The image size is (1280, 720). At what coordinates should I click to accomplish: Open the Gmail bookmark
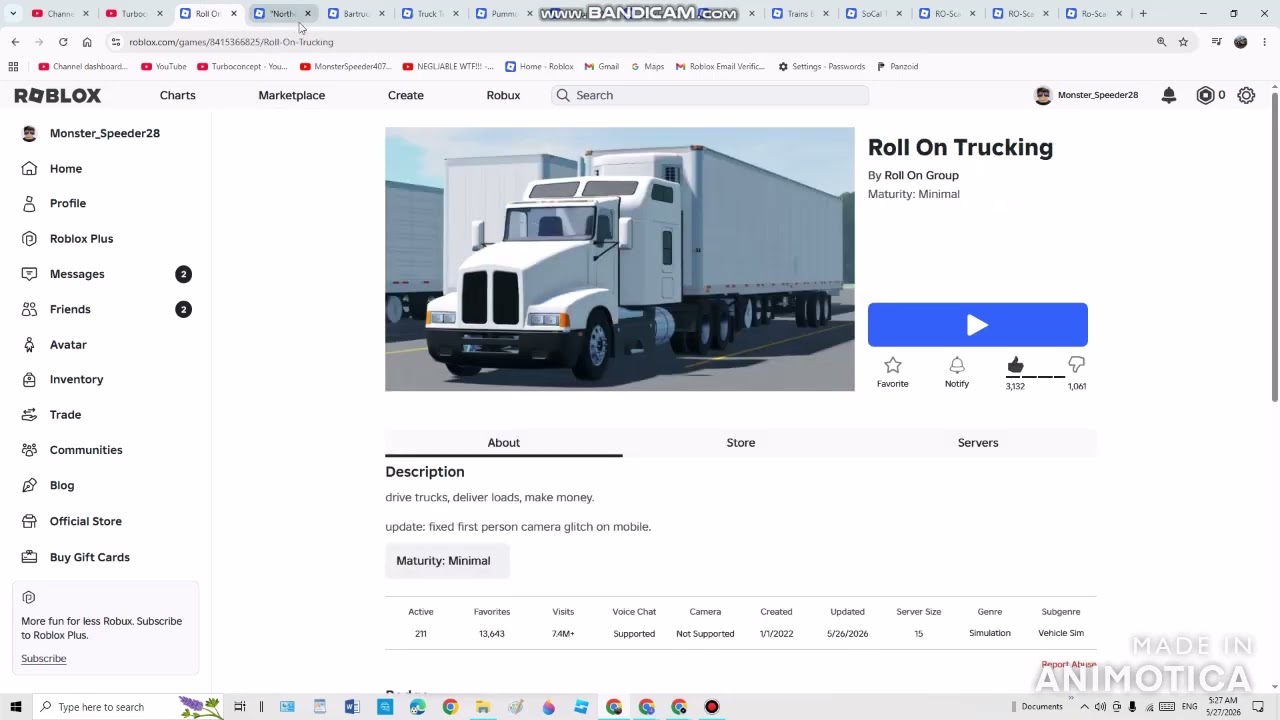(601, 66)
